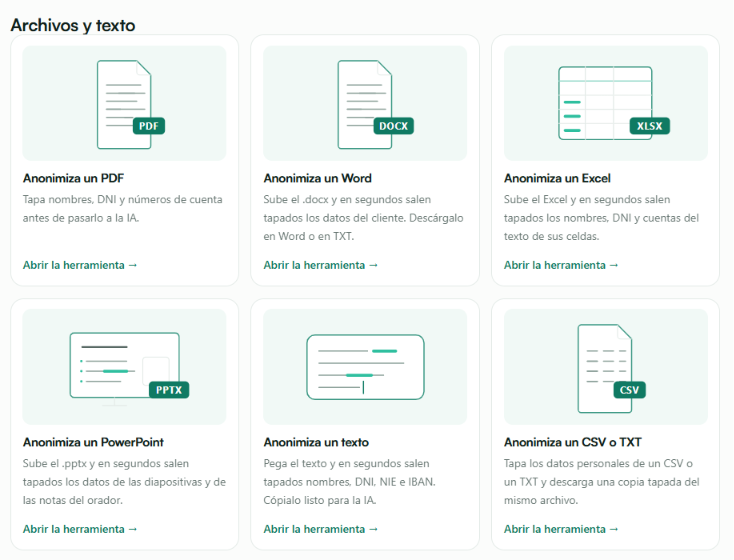Click description 'Sube el .pptx y en segundos salen'

pos(106,464)
